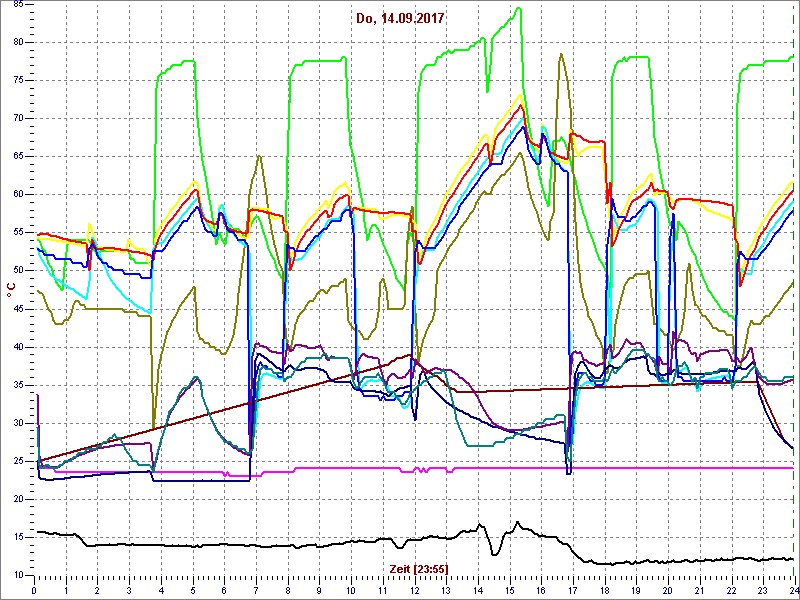Click the 10 label on the y-axis
Screen dimensions: 800x600
[x=20, y=576]
